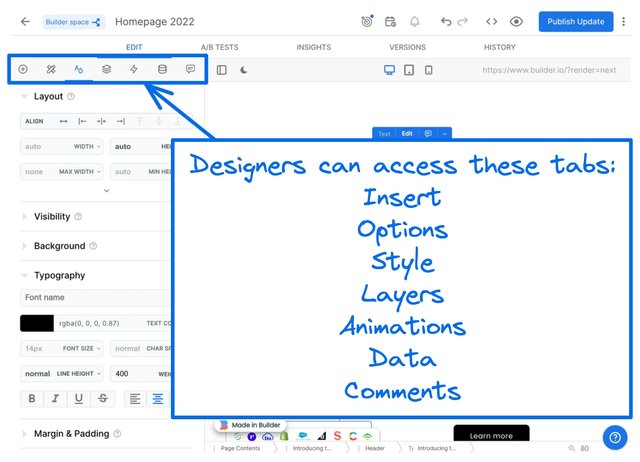Toggle underline formatting
The width and height of the screenshot is (640, 462).
(79, 399)
